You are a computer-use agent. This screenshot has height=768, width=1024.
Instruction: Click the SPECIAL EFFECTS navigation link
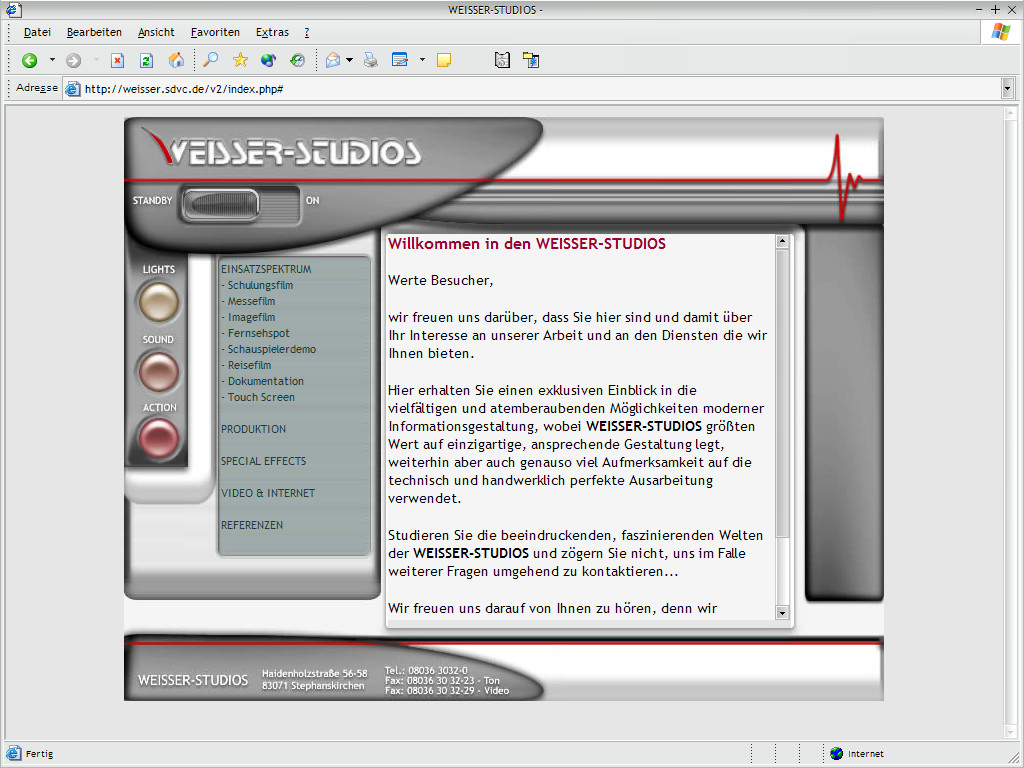click(263, 461)
